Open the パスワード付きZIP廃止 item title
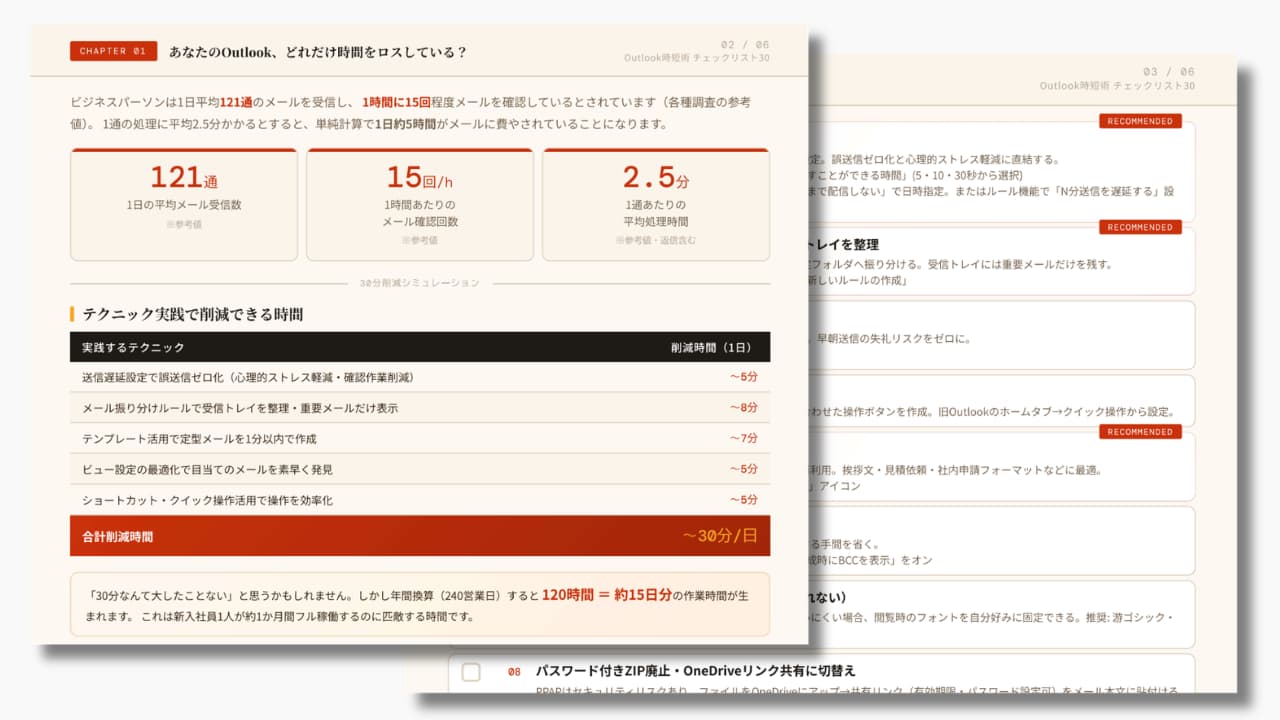 pyautogui.click(x=695, y=671)
